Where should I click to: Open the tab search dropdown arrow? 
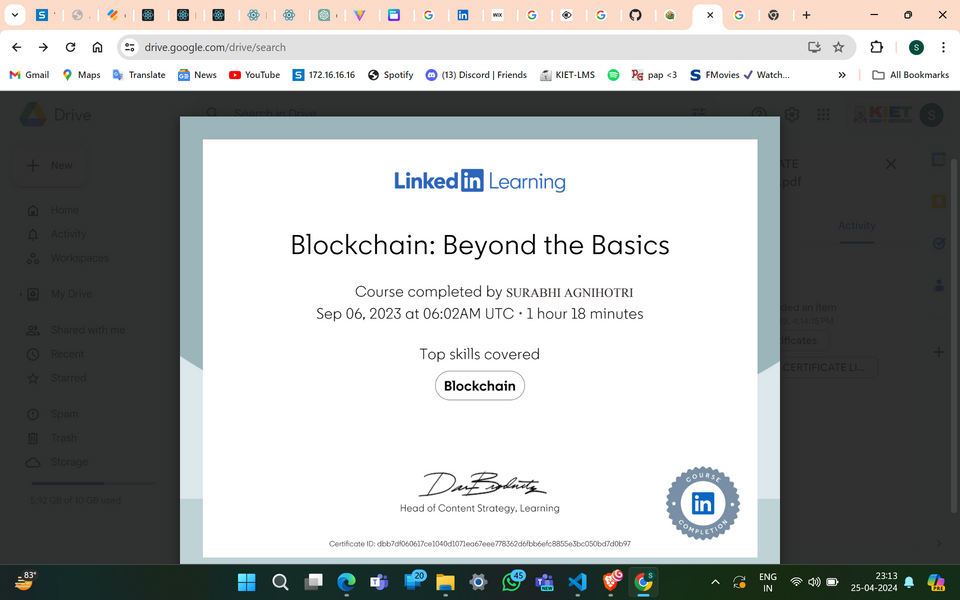[15, 15]
